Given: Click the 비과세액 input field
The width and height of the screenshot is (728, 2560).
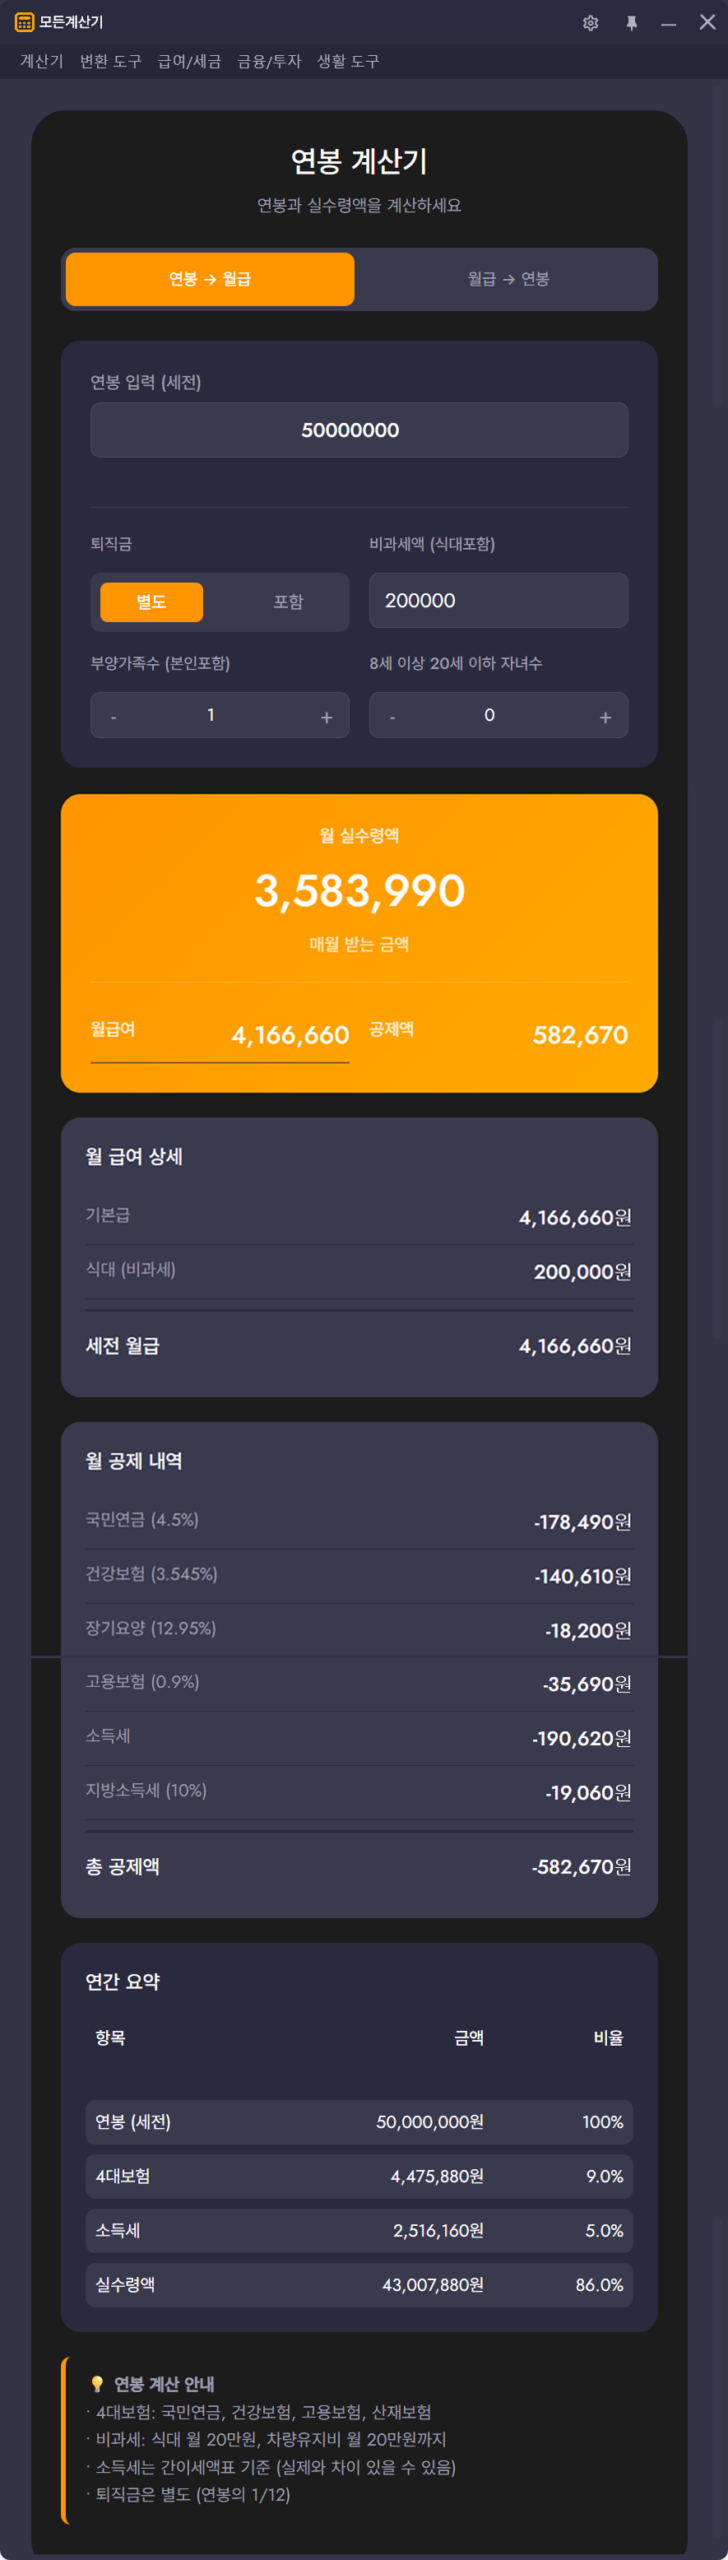Looking at the screenshot, I should click(x=498, y=600).
